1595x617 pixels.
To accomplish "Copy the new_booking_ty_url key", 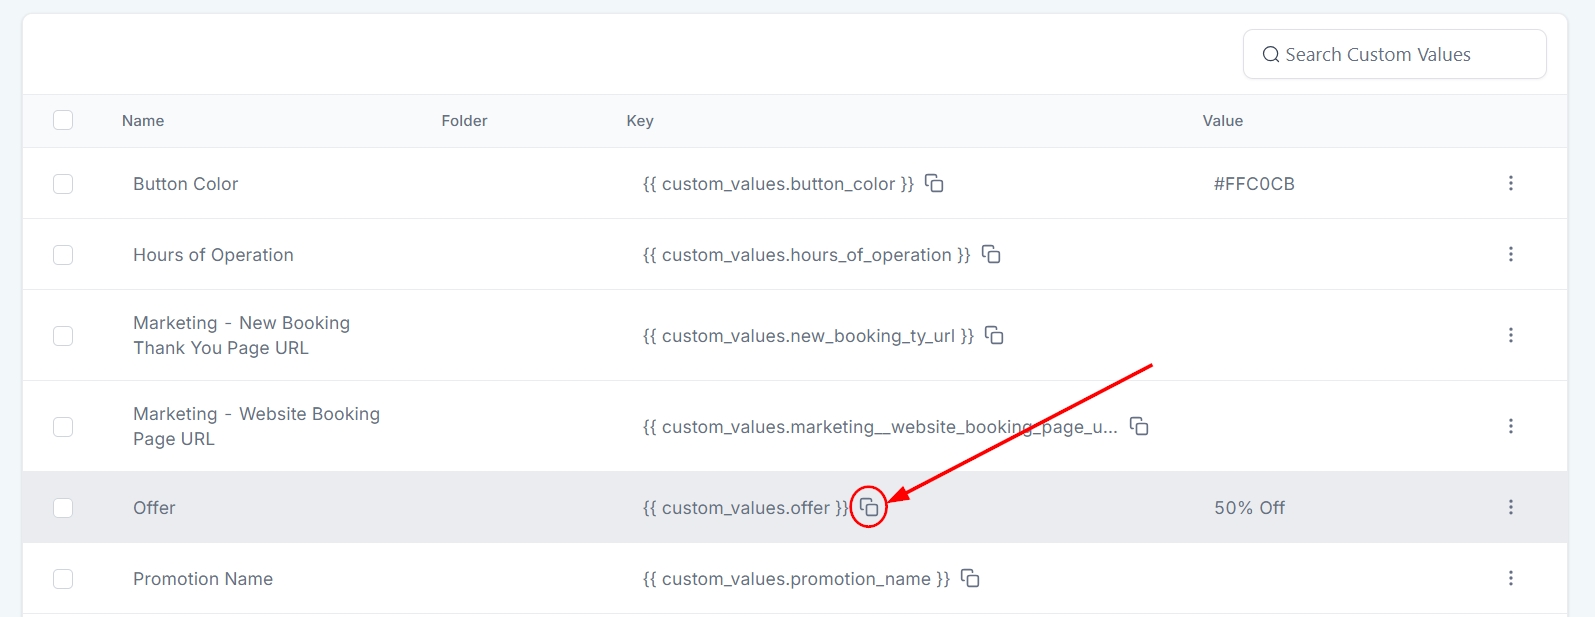I will coord(994,335).
